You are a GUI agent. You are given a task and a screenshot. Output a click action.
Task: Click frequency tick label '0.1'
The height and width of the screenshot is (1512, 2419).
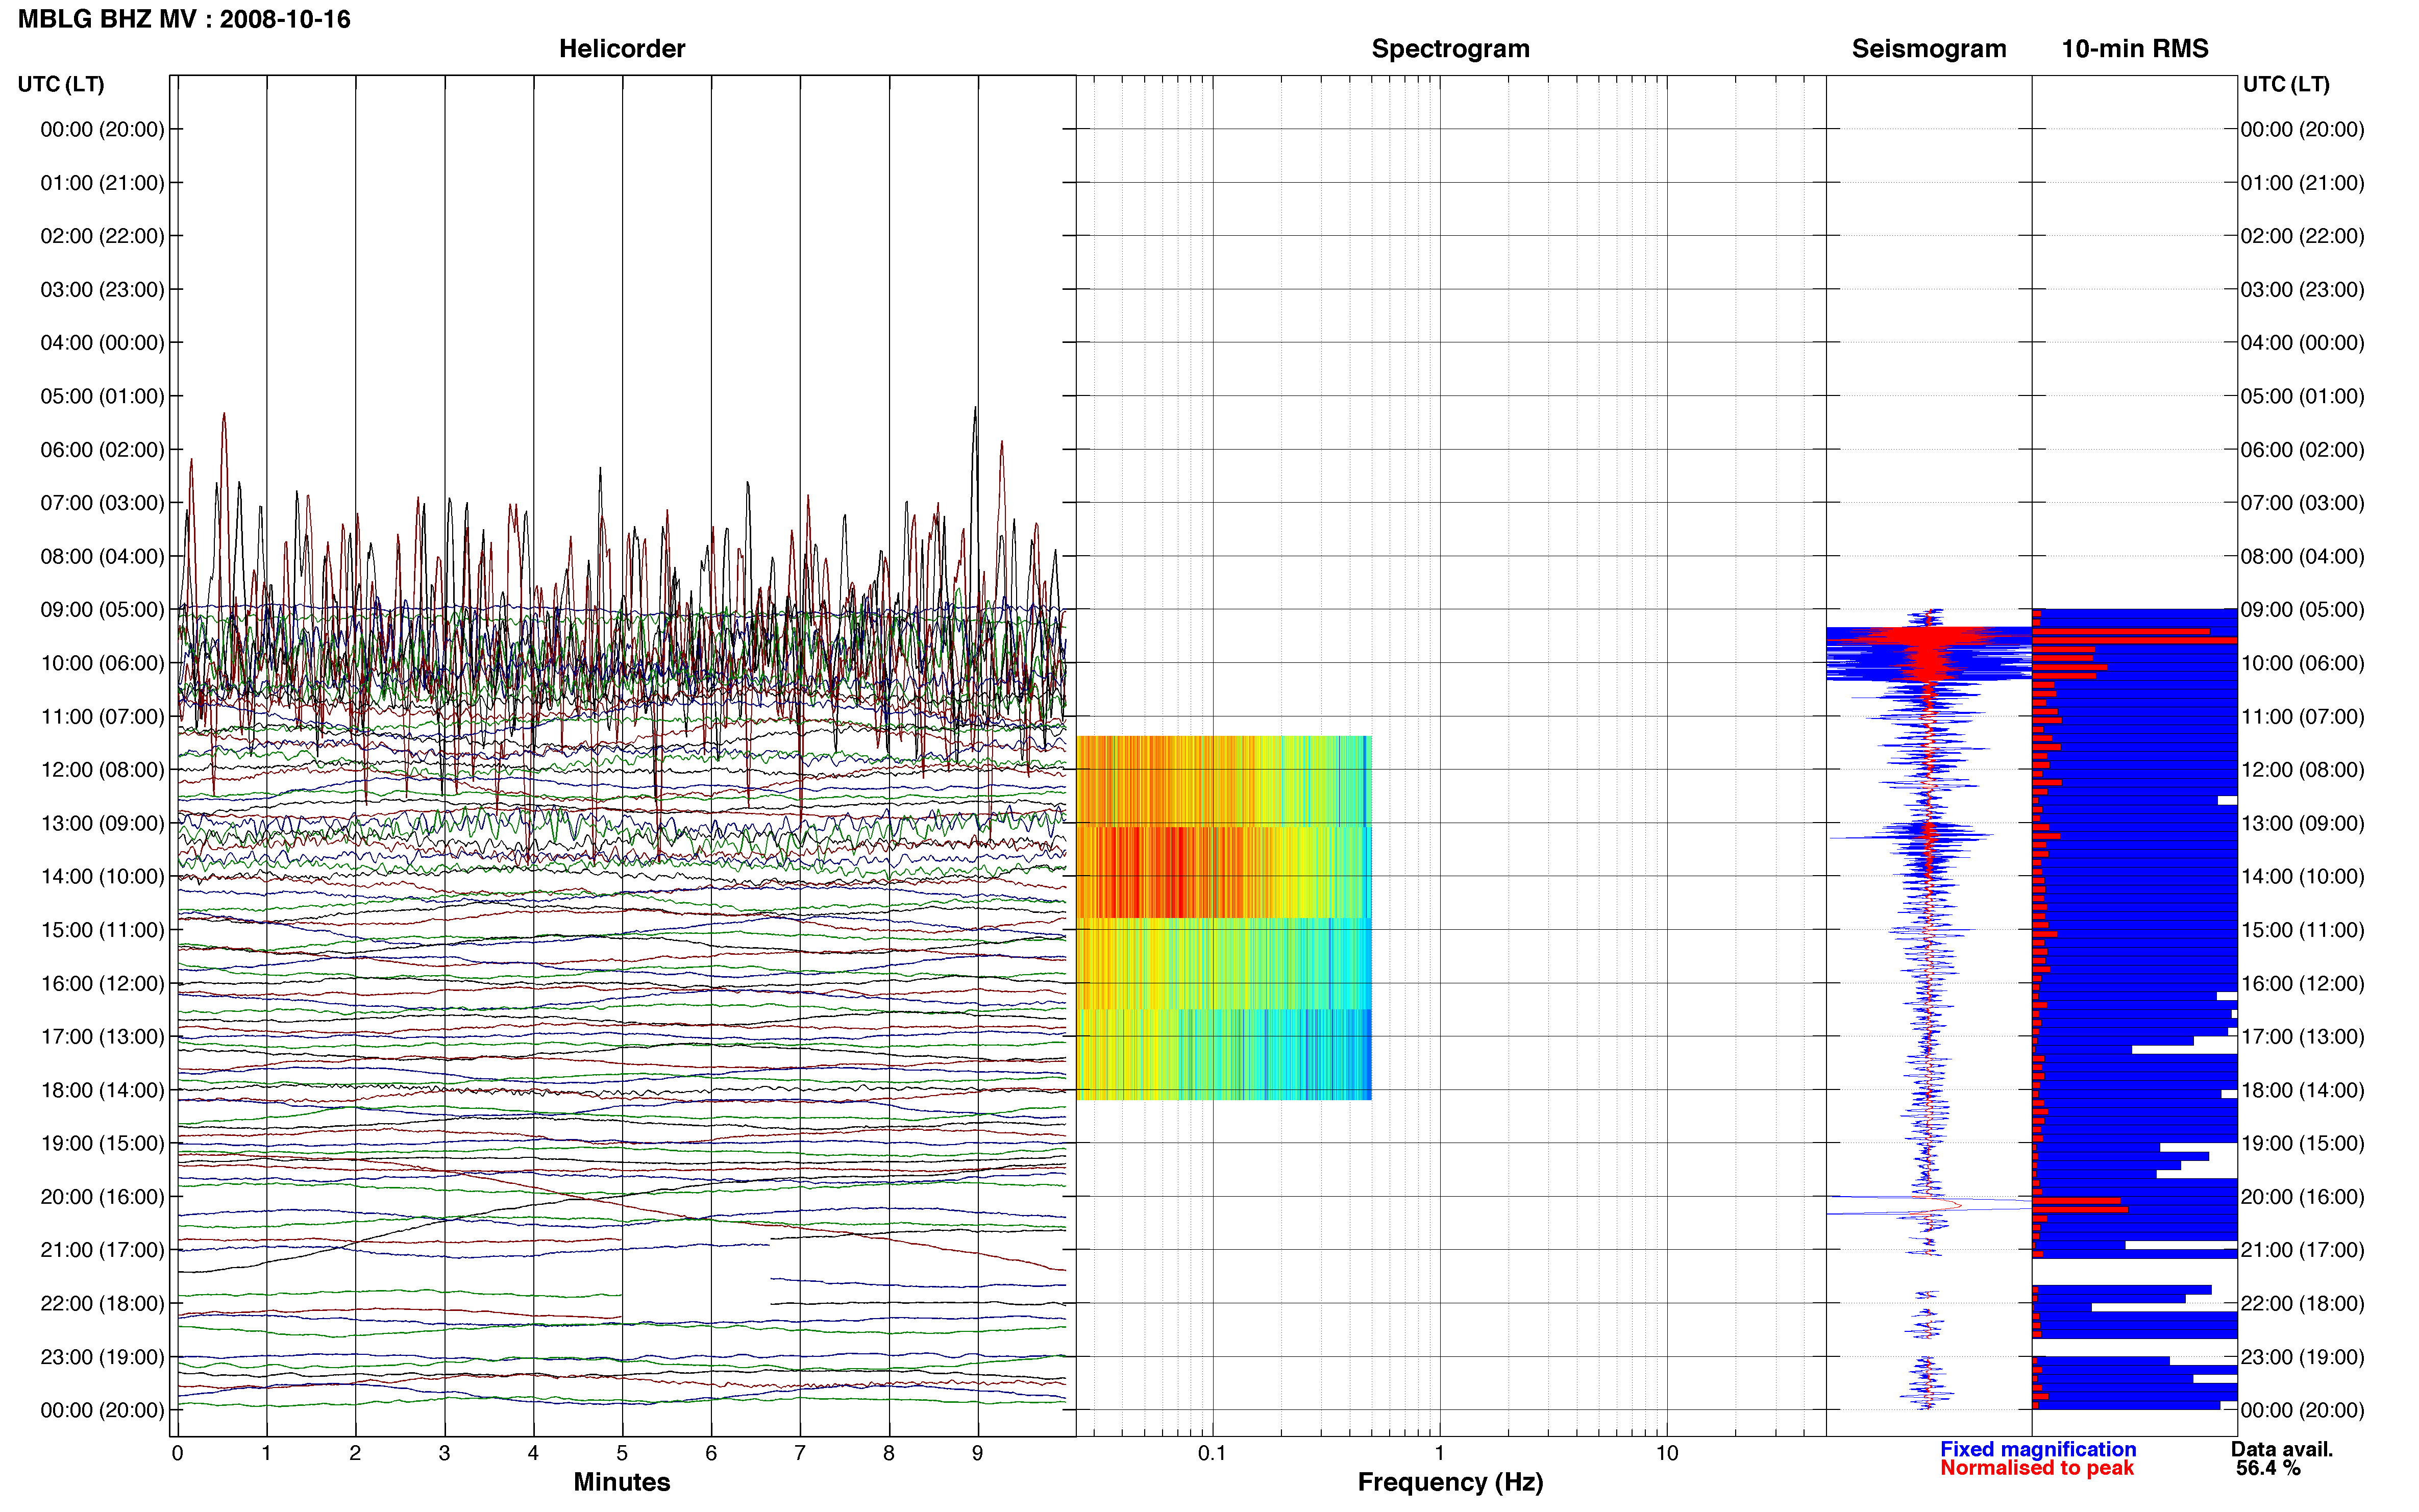pos(1212,1453)
